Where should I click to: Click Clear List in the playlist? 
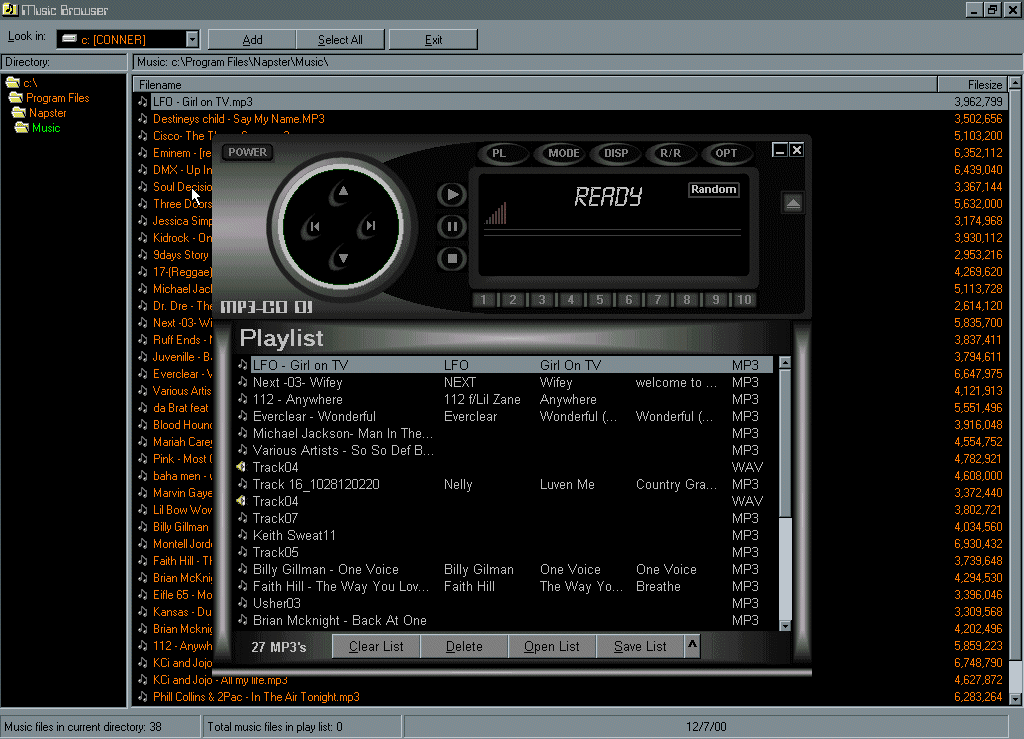(376, 646)
